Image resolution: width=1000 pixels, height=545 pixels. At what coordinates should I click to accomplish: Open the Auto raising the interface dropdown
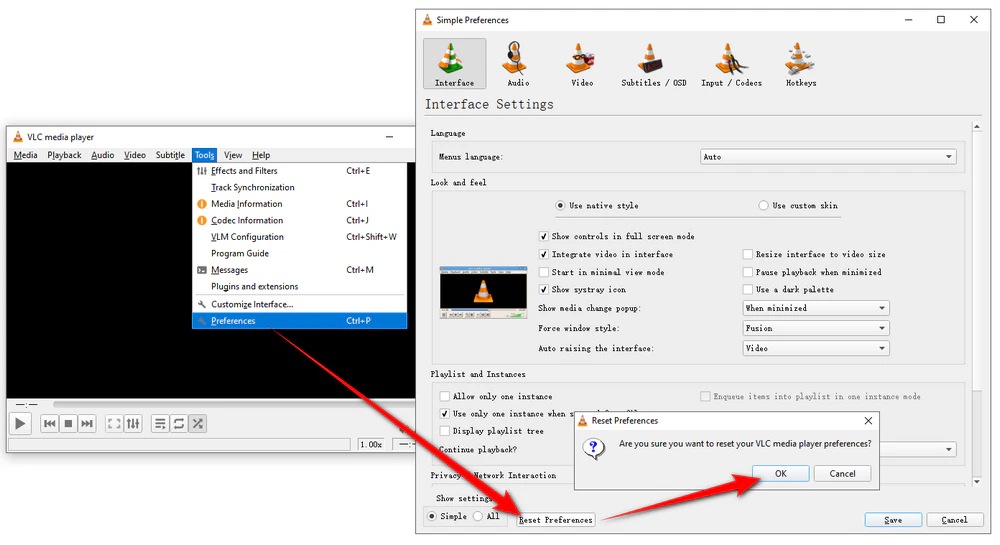[816, 349]
